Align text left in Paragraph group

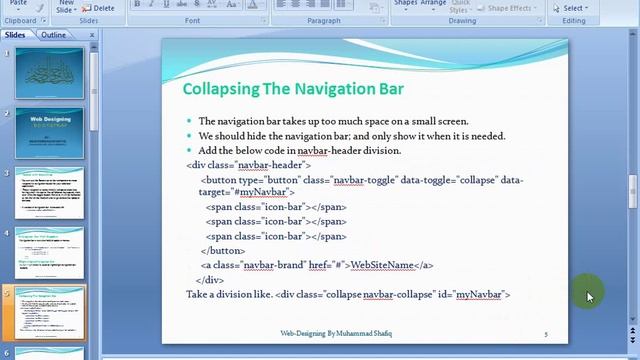coord(281,4)
